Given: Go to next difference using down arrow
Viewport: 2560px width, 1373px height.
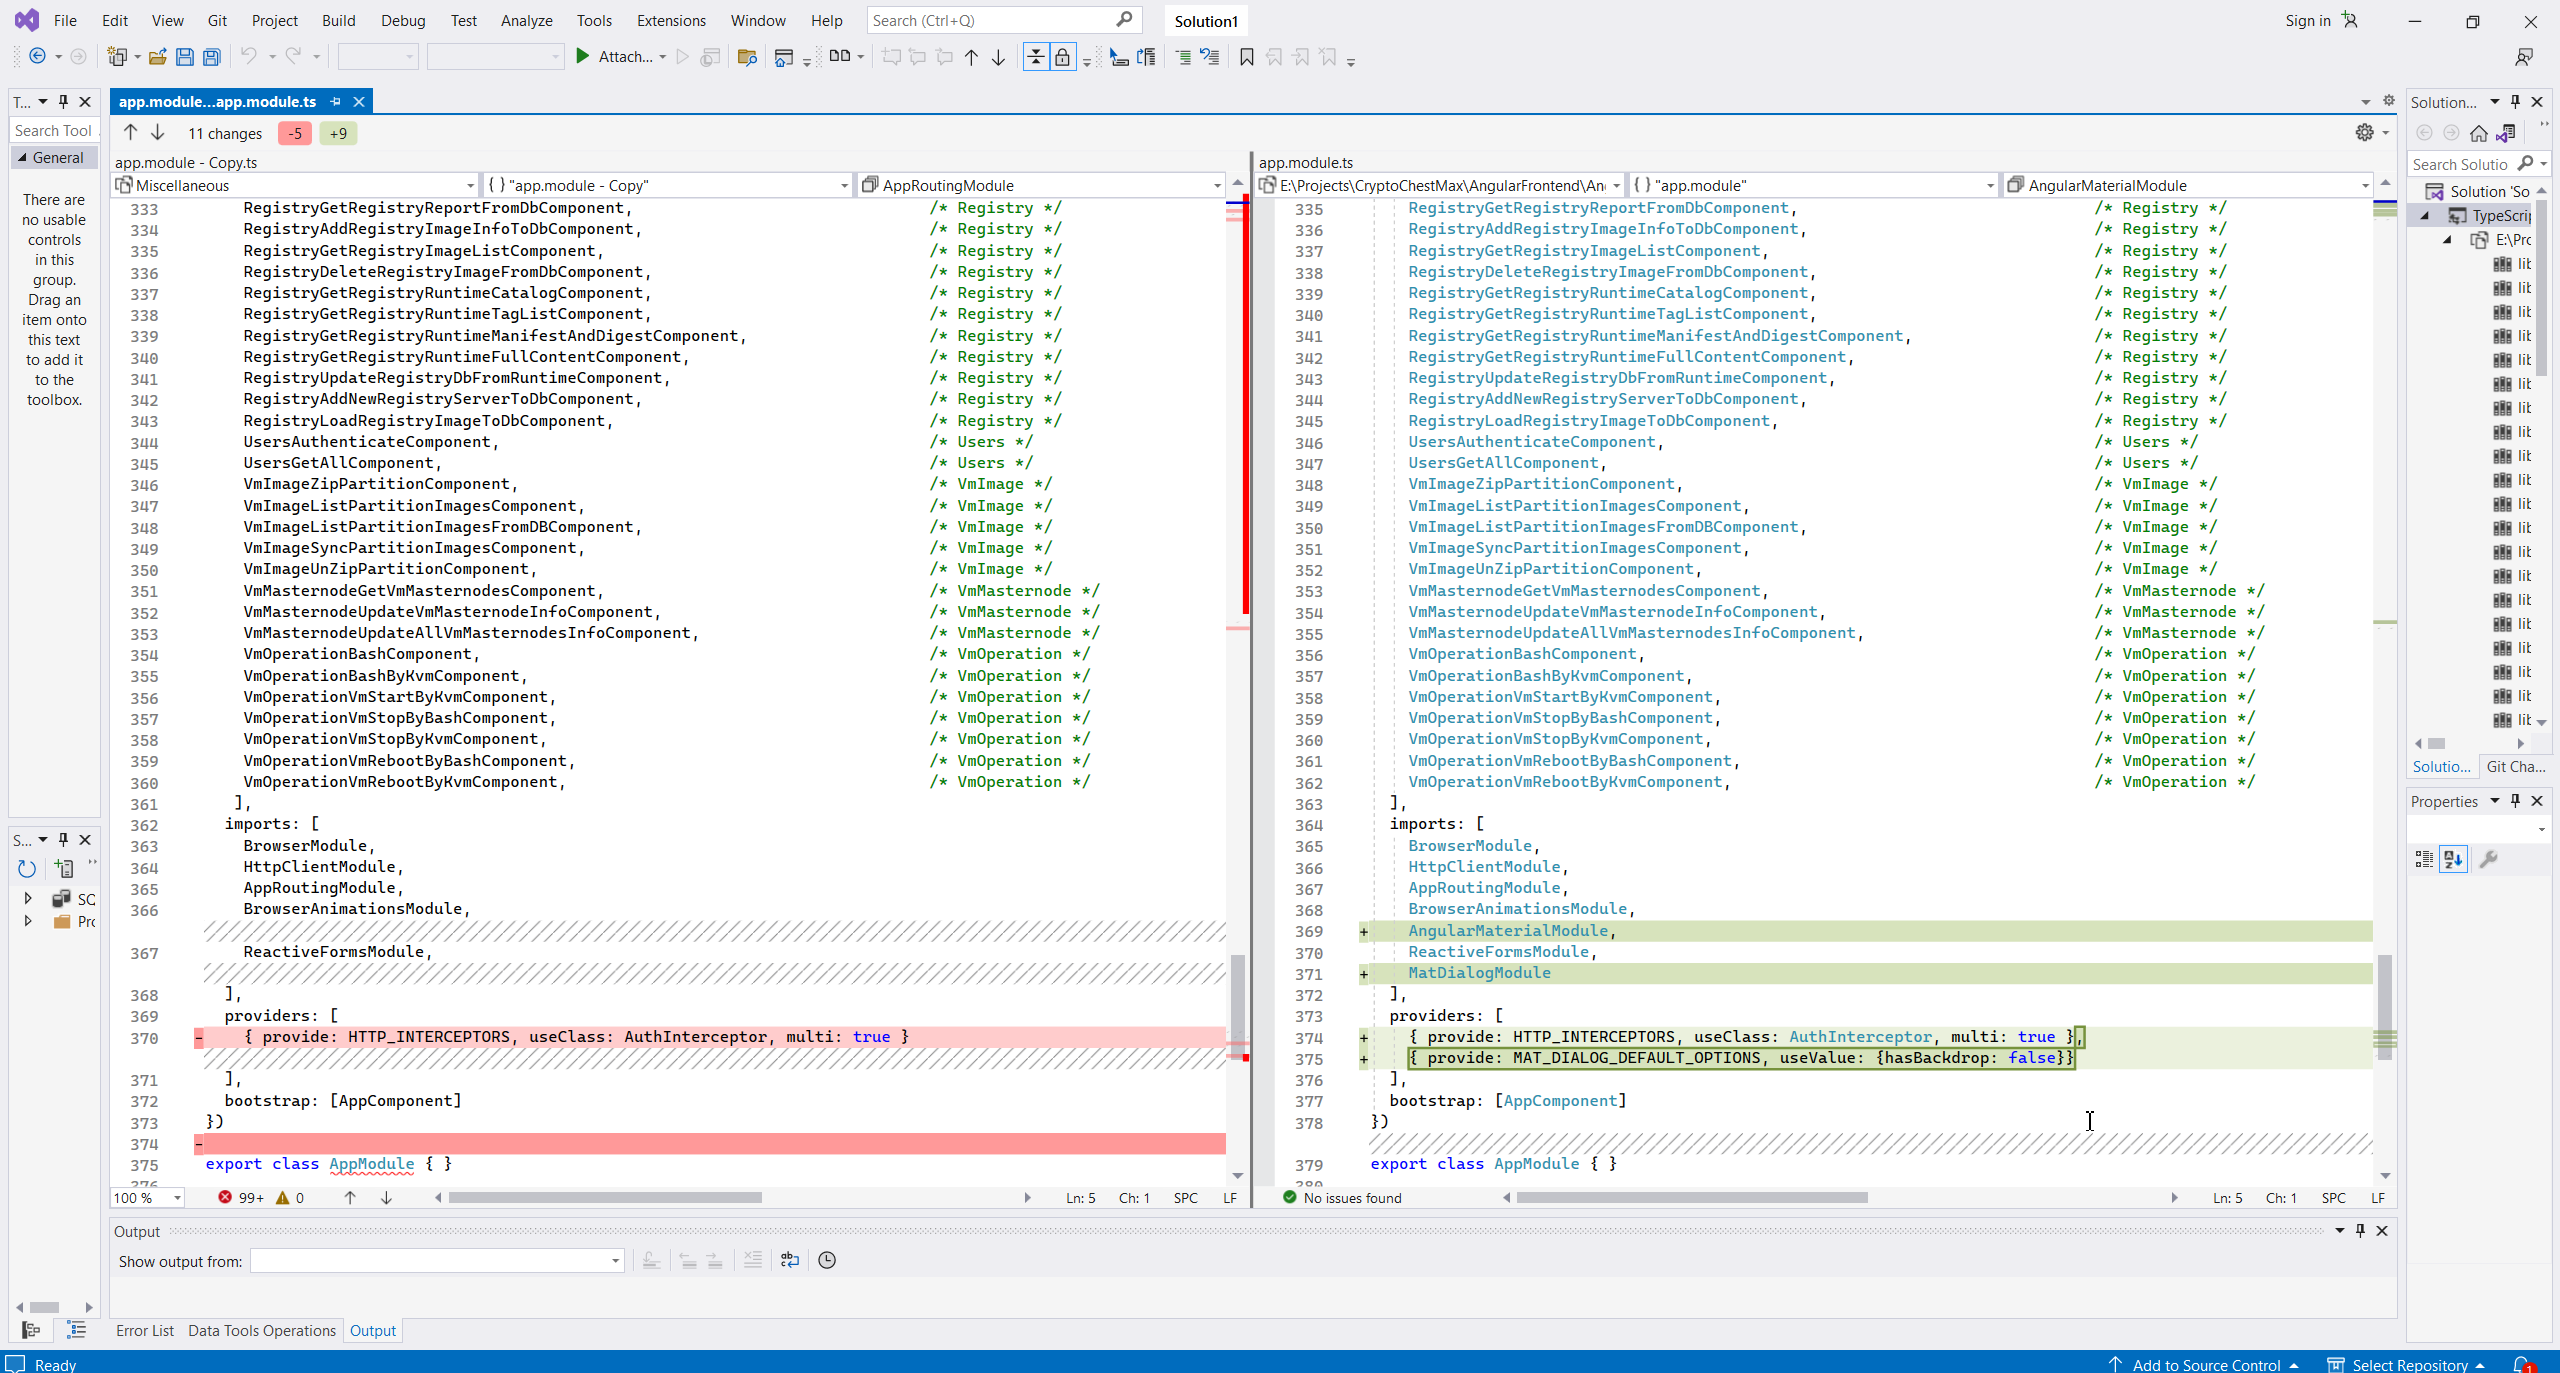Looking at the screenshot, I should [158, 133].
